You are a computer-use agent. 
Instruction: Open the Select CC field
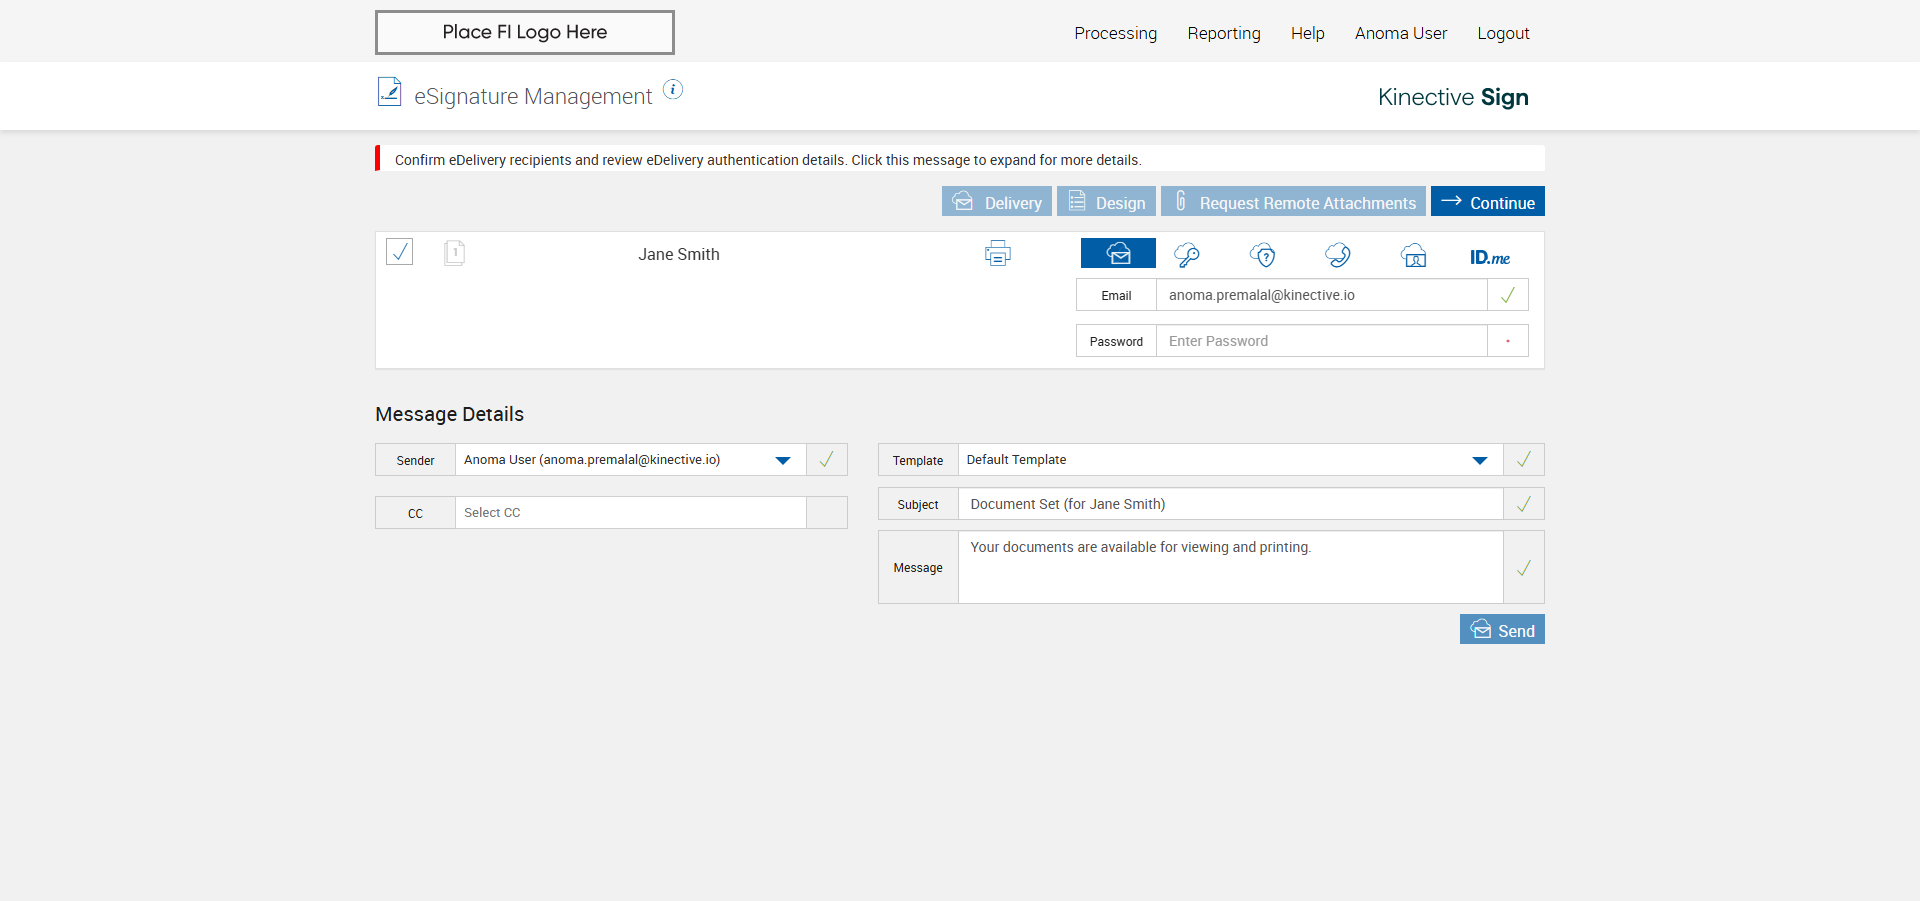630,513
